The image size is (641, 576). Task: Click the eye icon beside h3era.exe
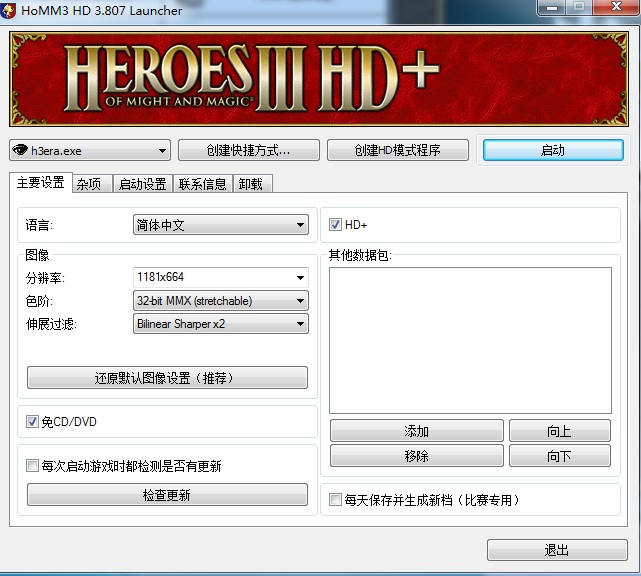20,150
